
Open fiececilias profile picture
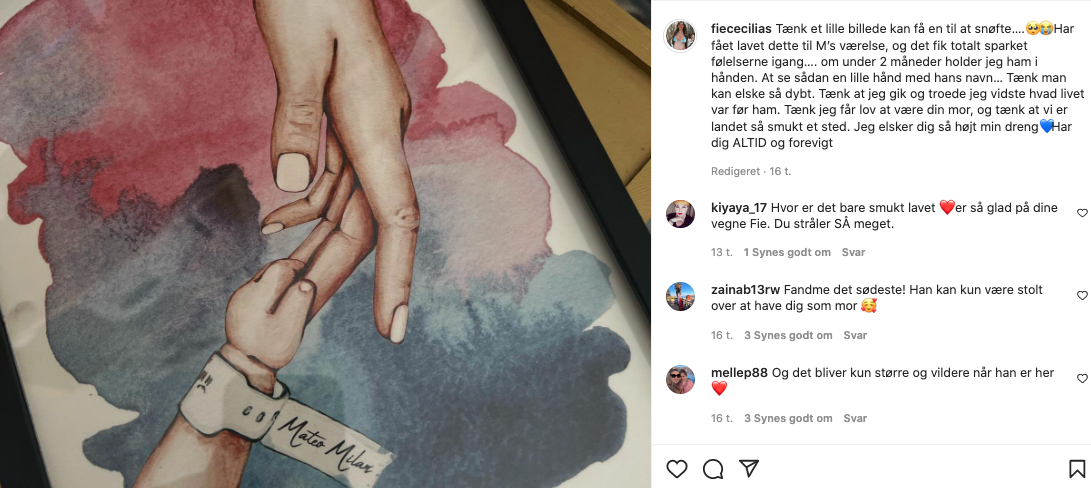click(x=680, y=36)
